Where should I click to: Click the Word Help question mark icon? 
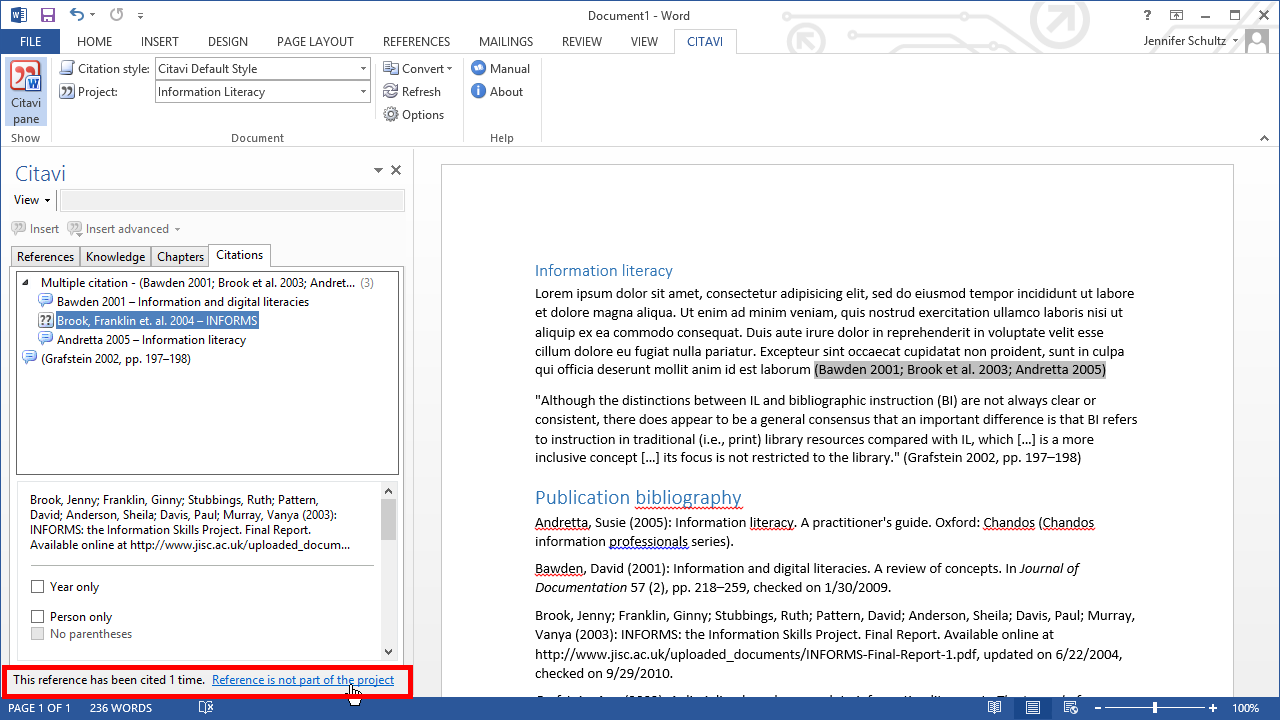click(x=1147, y=15)
